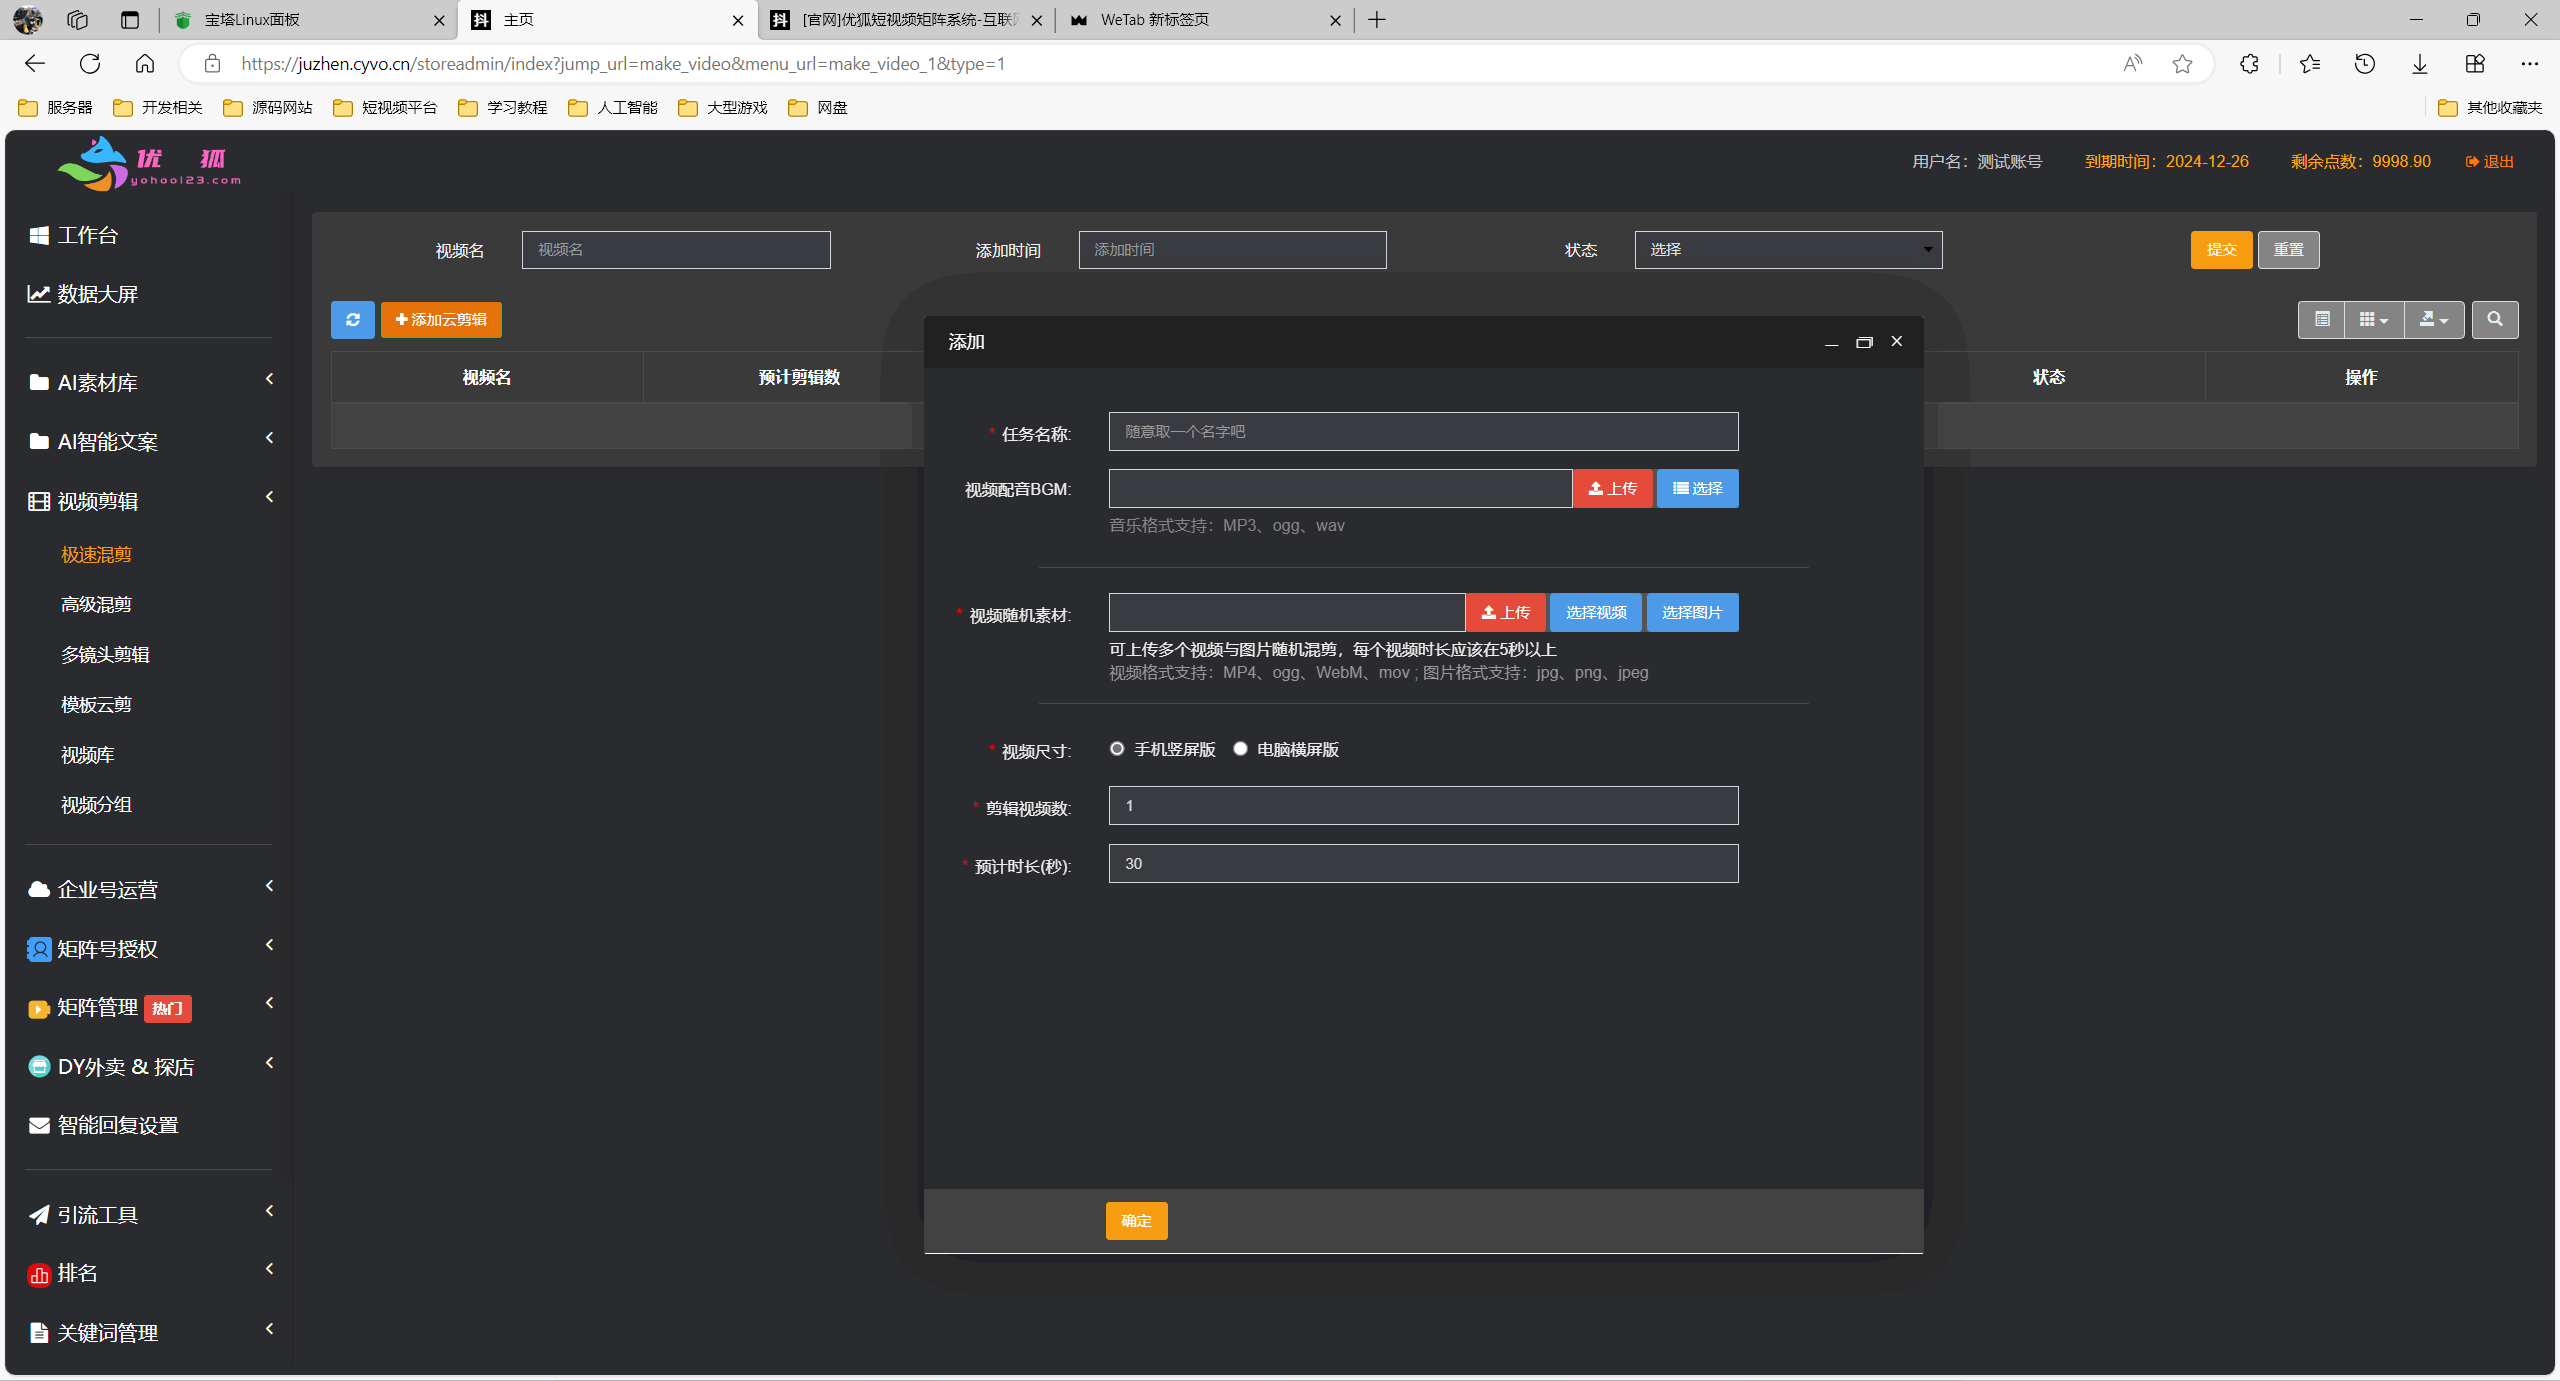The image size is (2560, 1381).
Task: Open 高级混剪 in the sidebar
Action: [96, 605]
